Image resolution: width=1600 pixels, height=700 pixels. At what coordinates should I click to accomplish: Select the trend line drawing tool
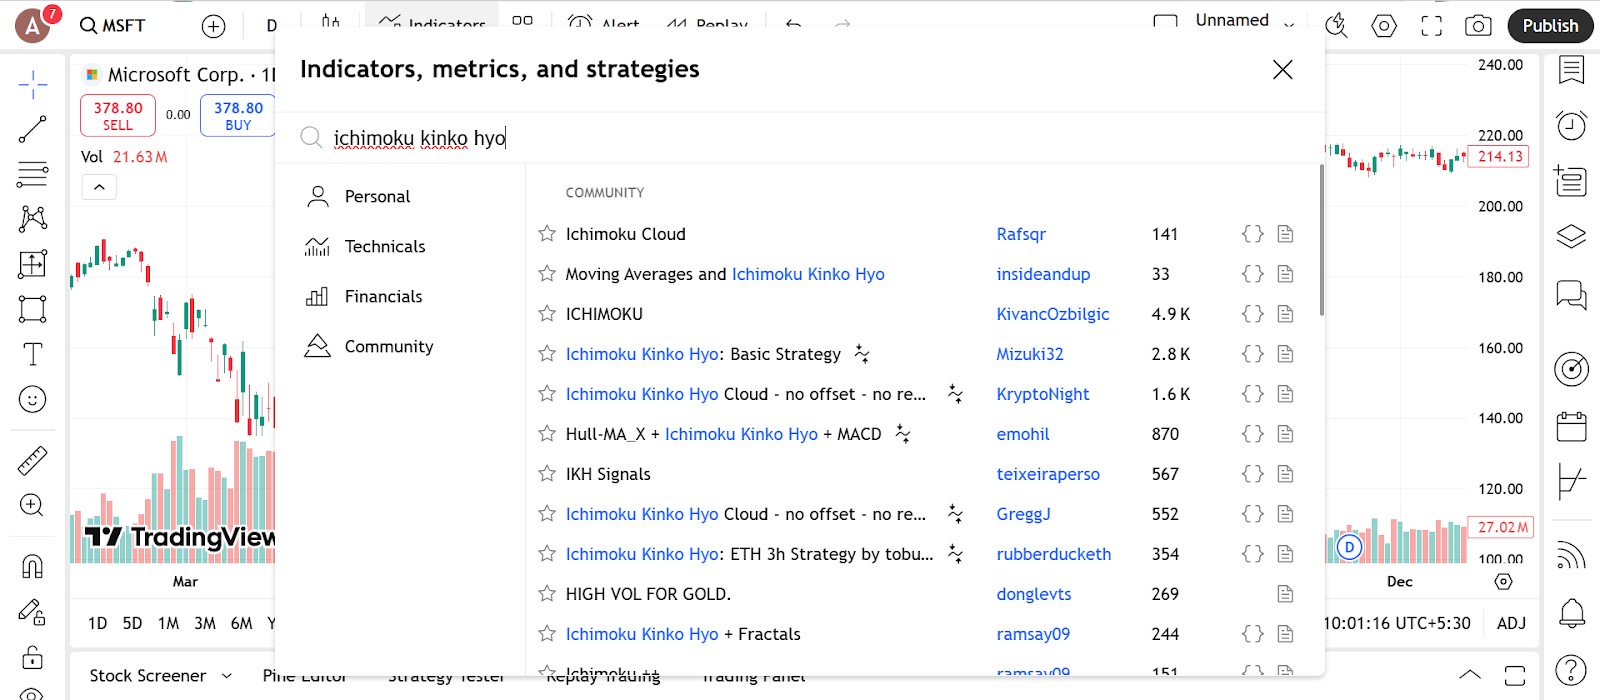click(x=33, y=129)
